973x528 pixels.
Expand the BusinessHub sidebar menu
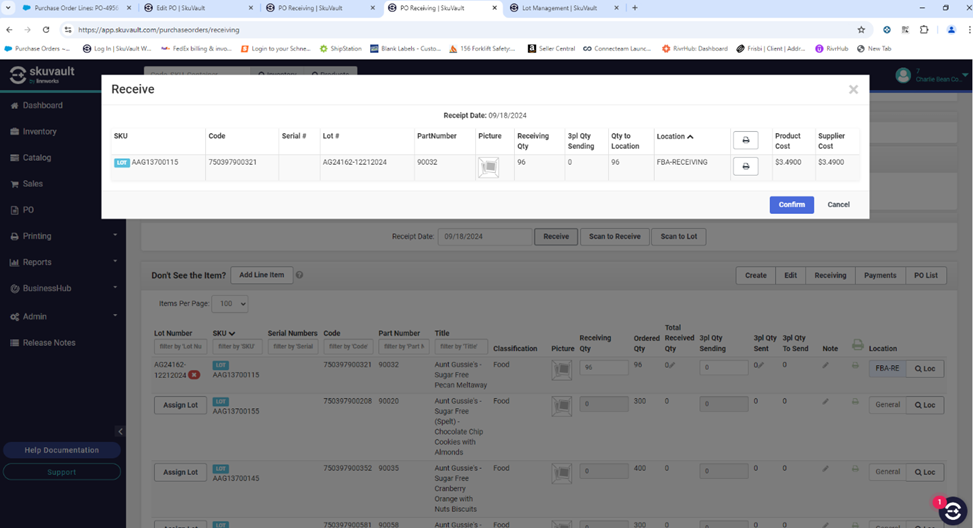tap(62, 288)
